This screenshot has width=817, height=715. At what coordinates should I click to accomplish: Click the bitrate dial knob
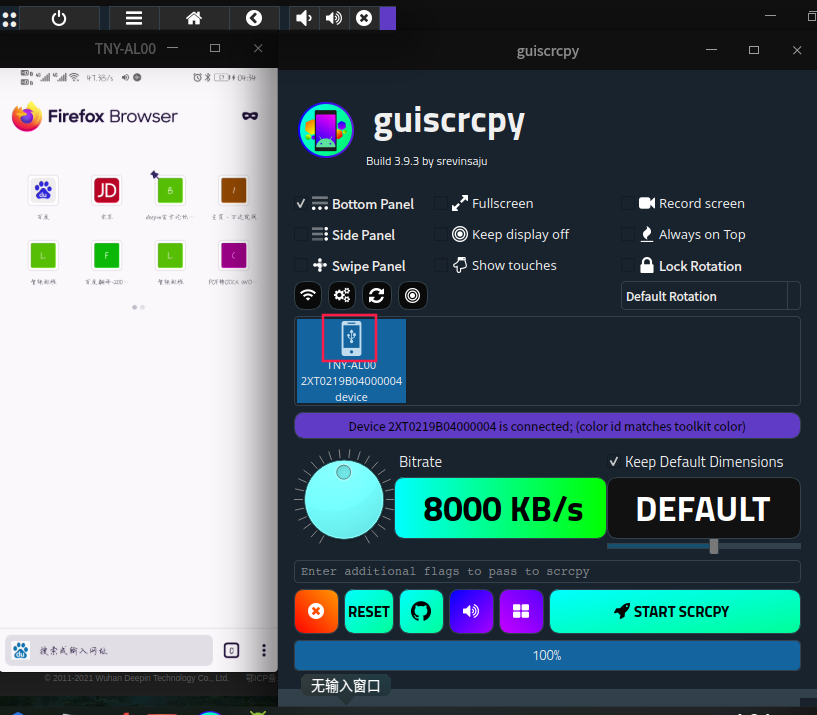pos(344,500)
